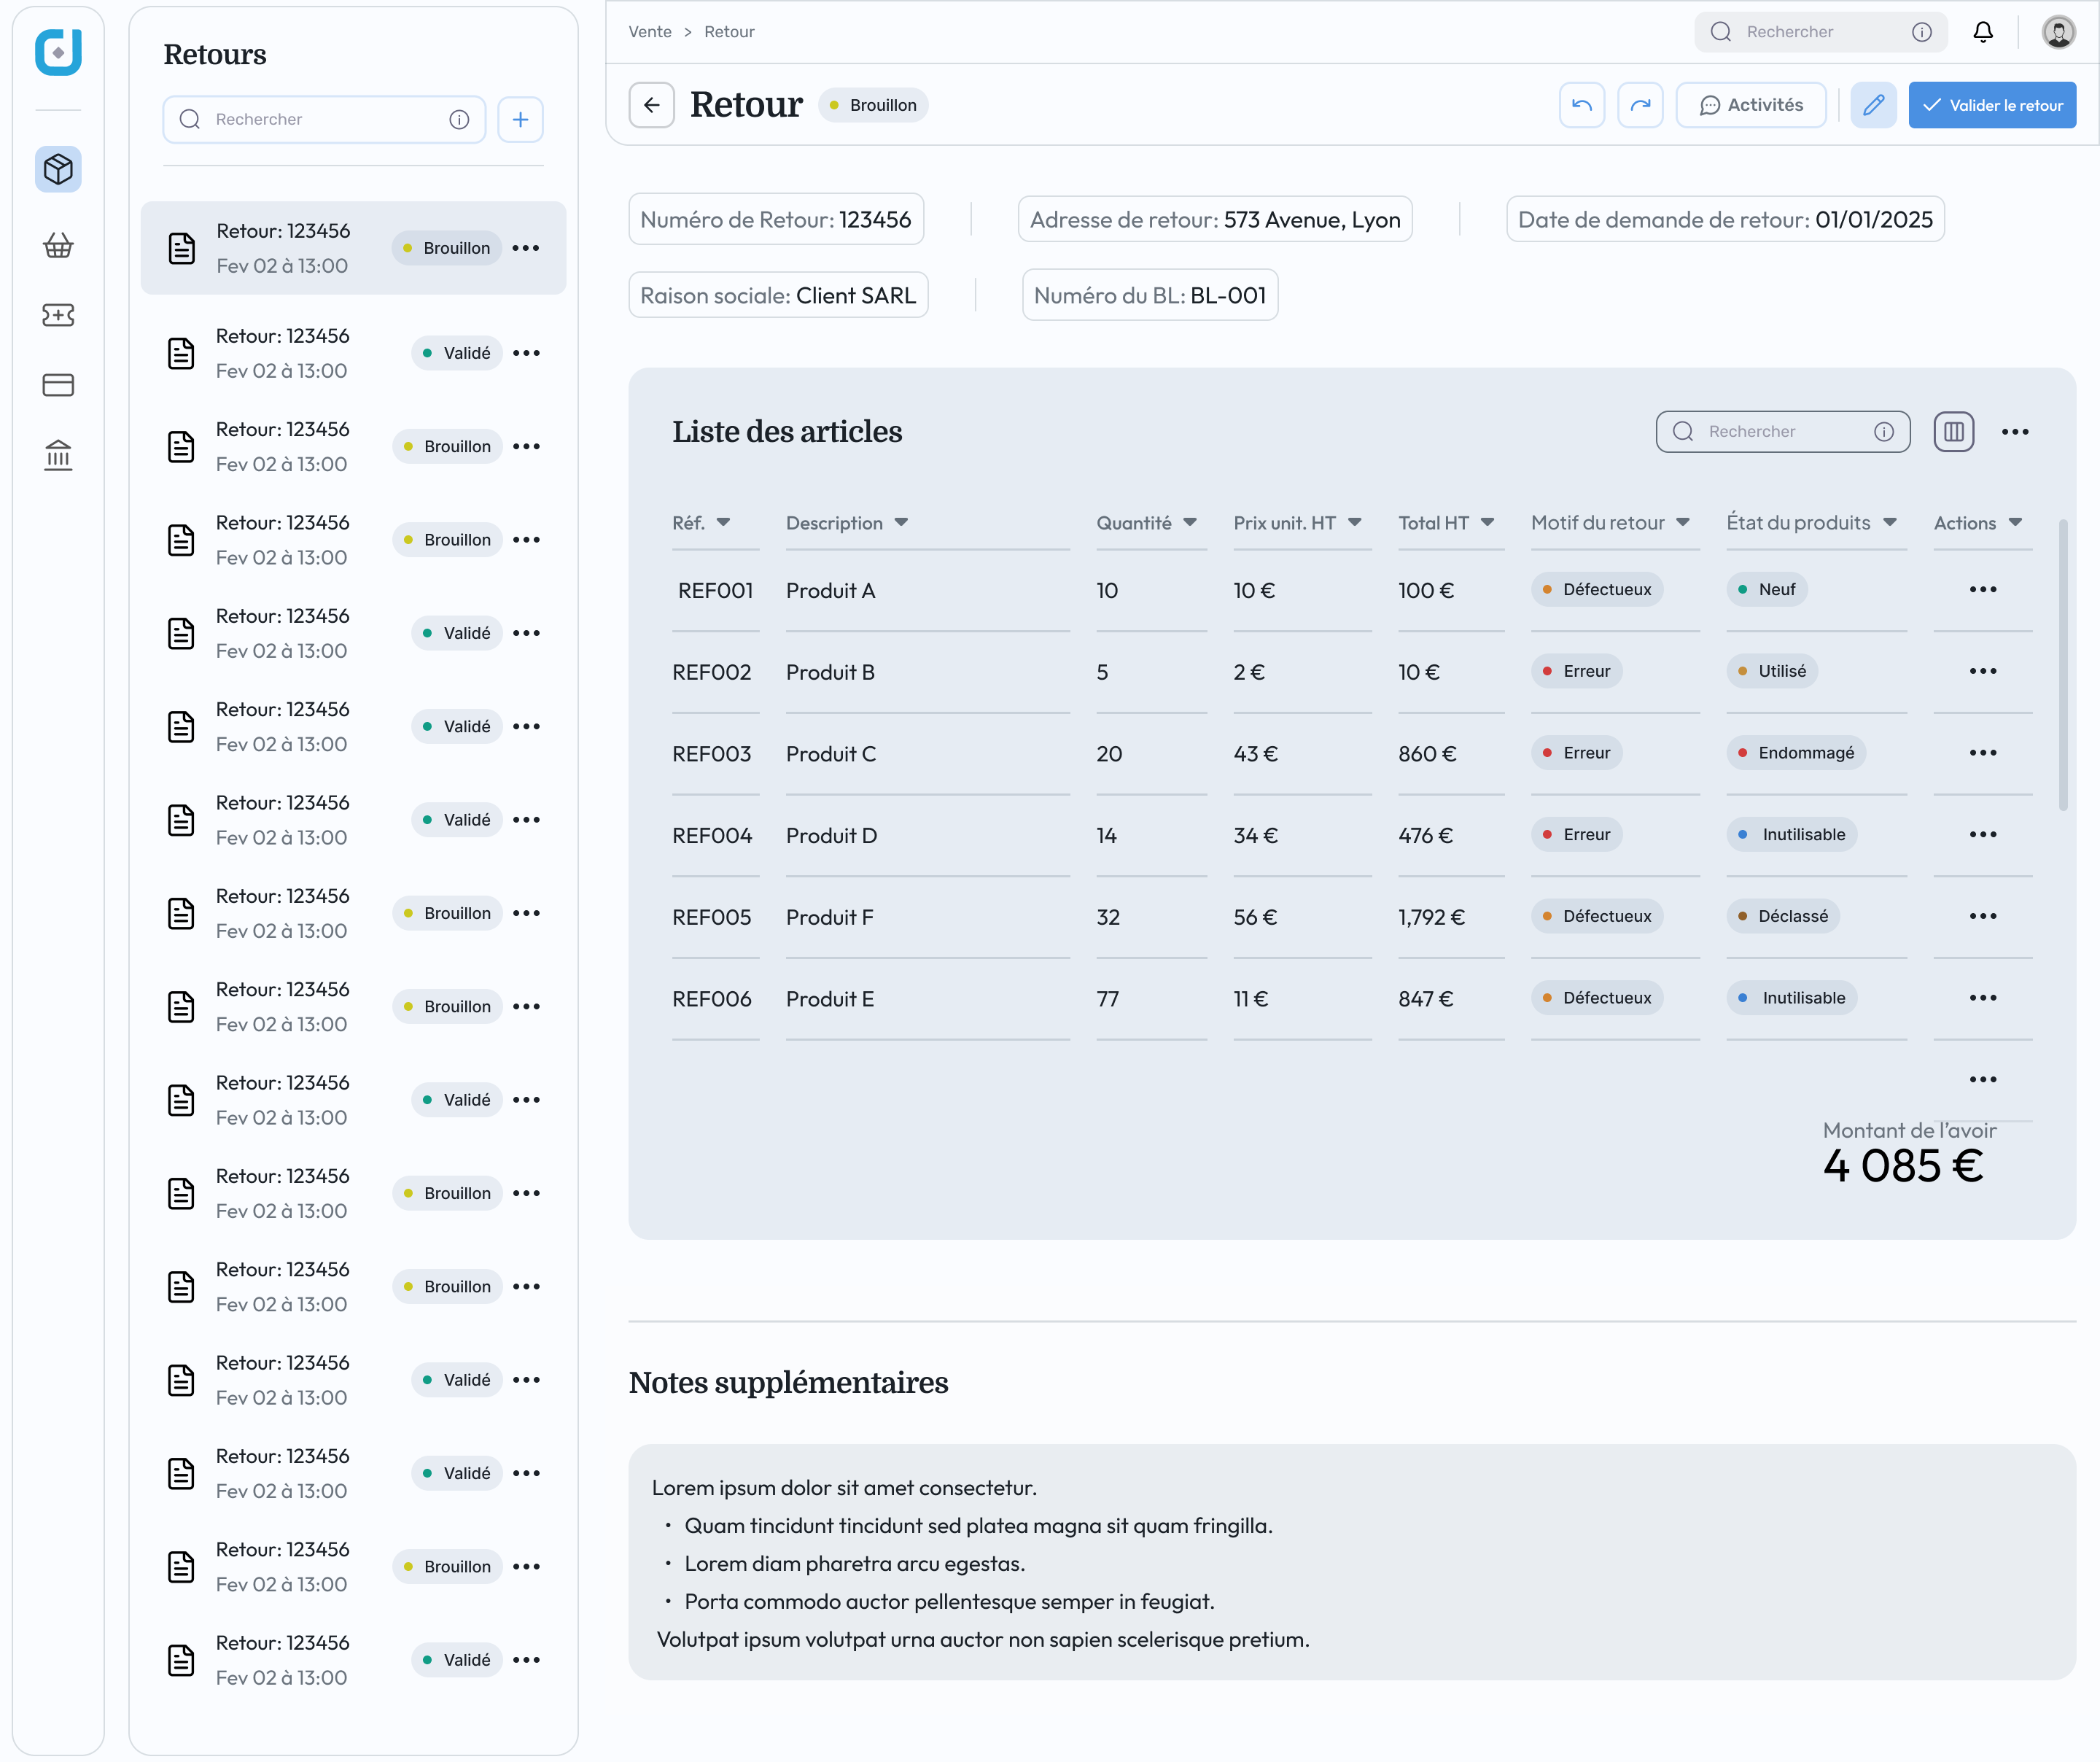
Task: Click Produit D description cell
Action: point(831,835)
